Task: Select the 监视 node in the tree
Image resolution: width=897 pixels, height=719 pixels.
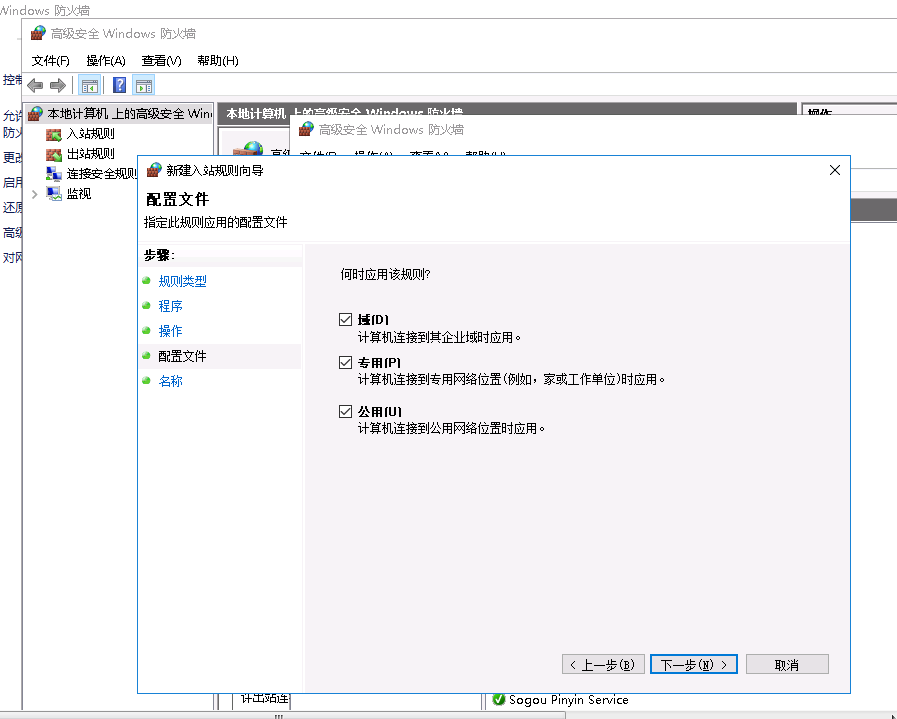Action: (x=78, y=193)
